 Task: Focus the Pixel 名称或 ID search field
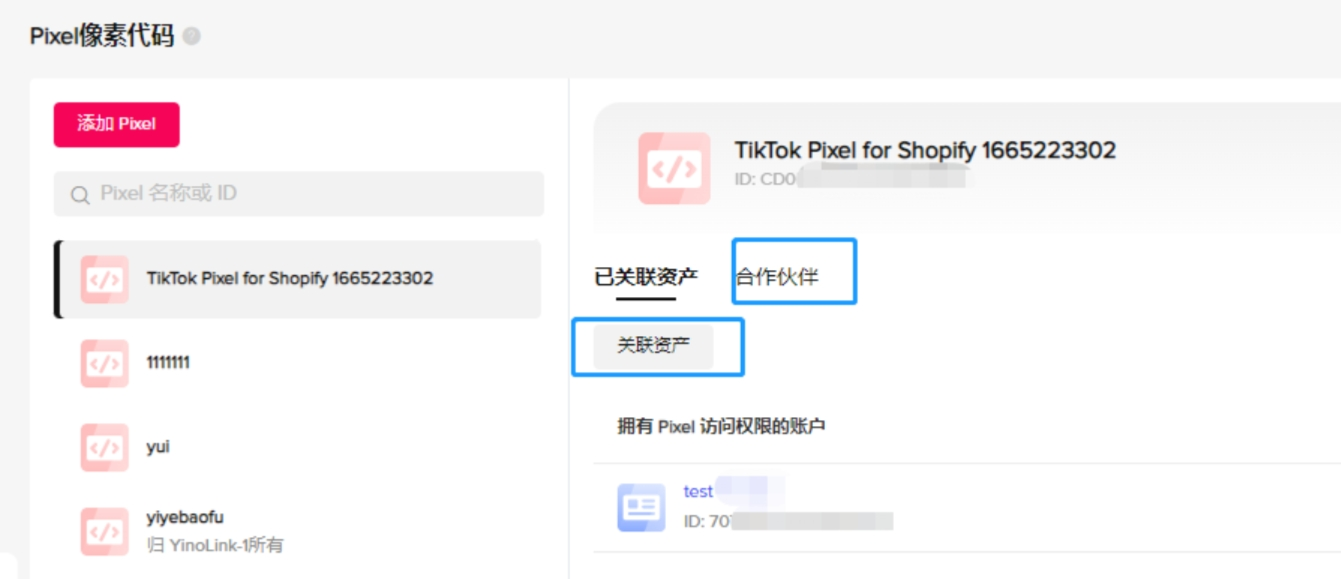pyautogui.click(x=299, y=194)
